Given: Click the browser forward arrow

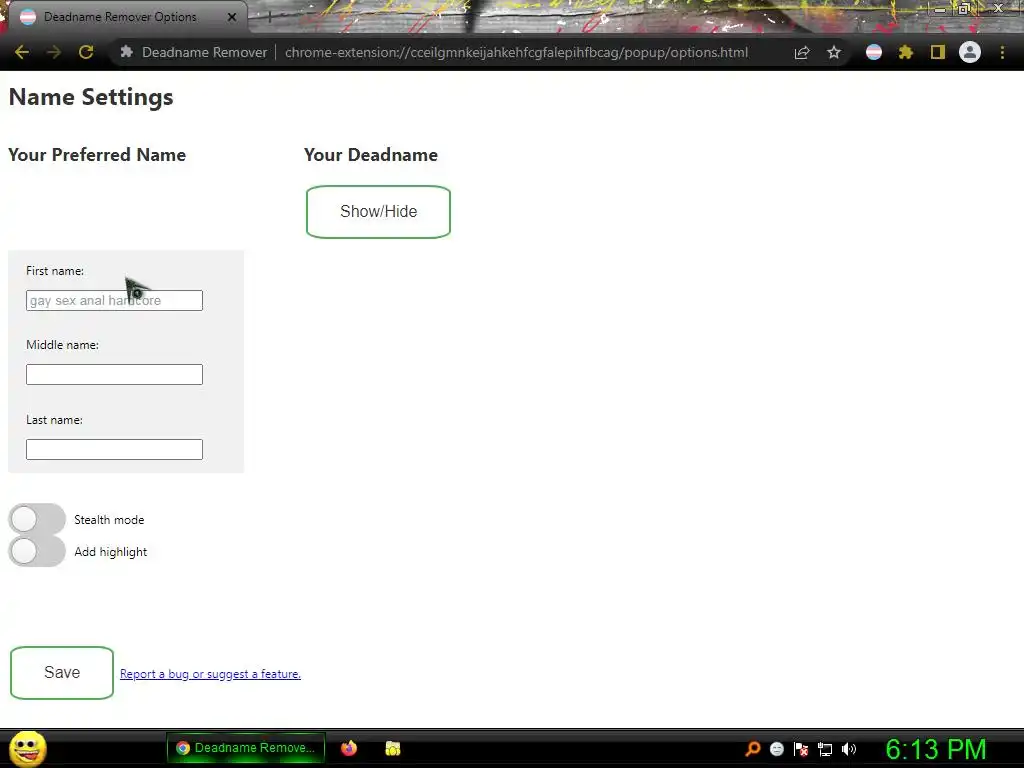Looking at the screenshot, I should 54,52.
